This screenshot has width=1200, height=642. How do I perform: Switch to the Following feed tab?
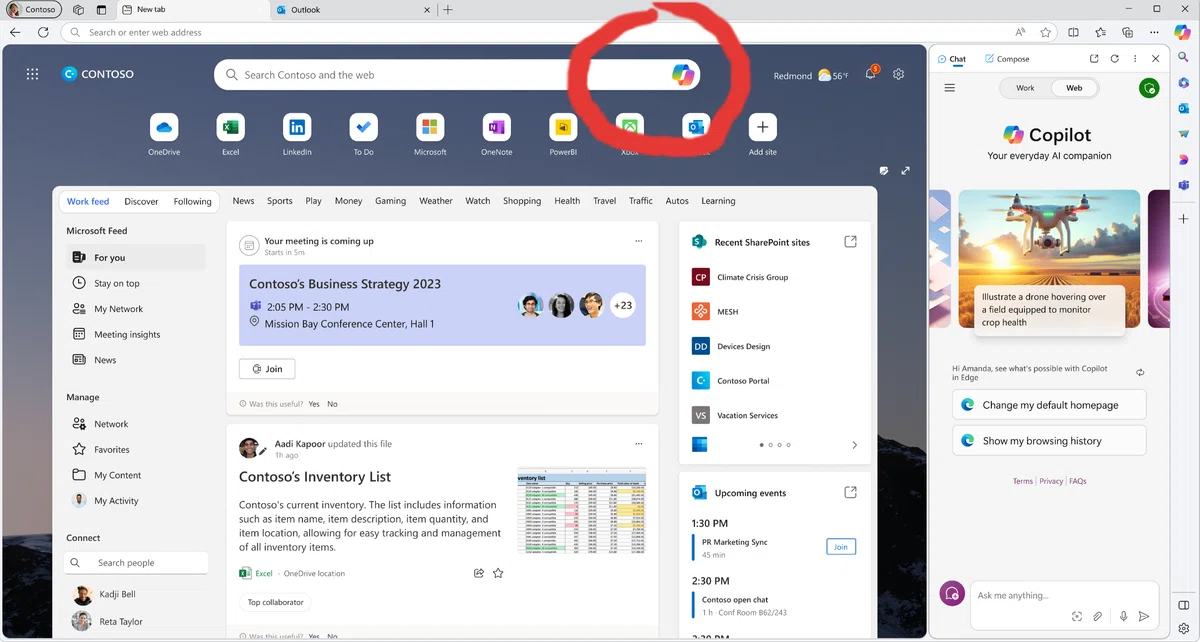(192, 201)
